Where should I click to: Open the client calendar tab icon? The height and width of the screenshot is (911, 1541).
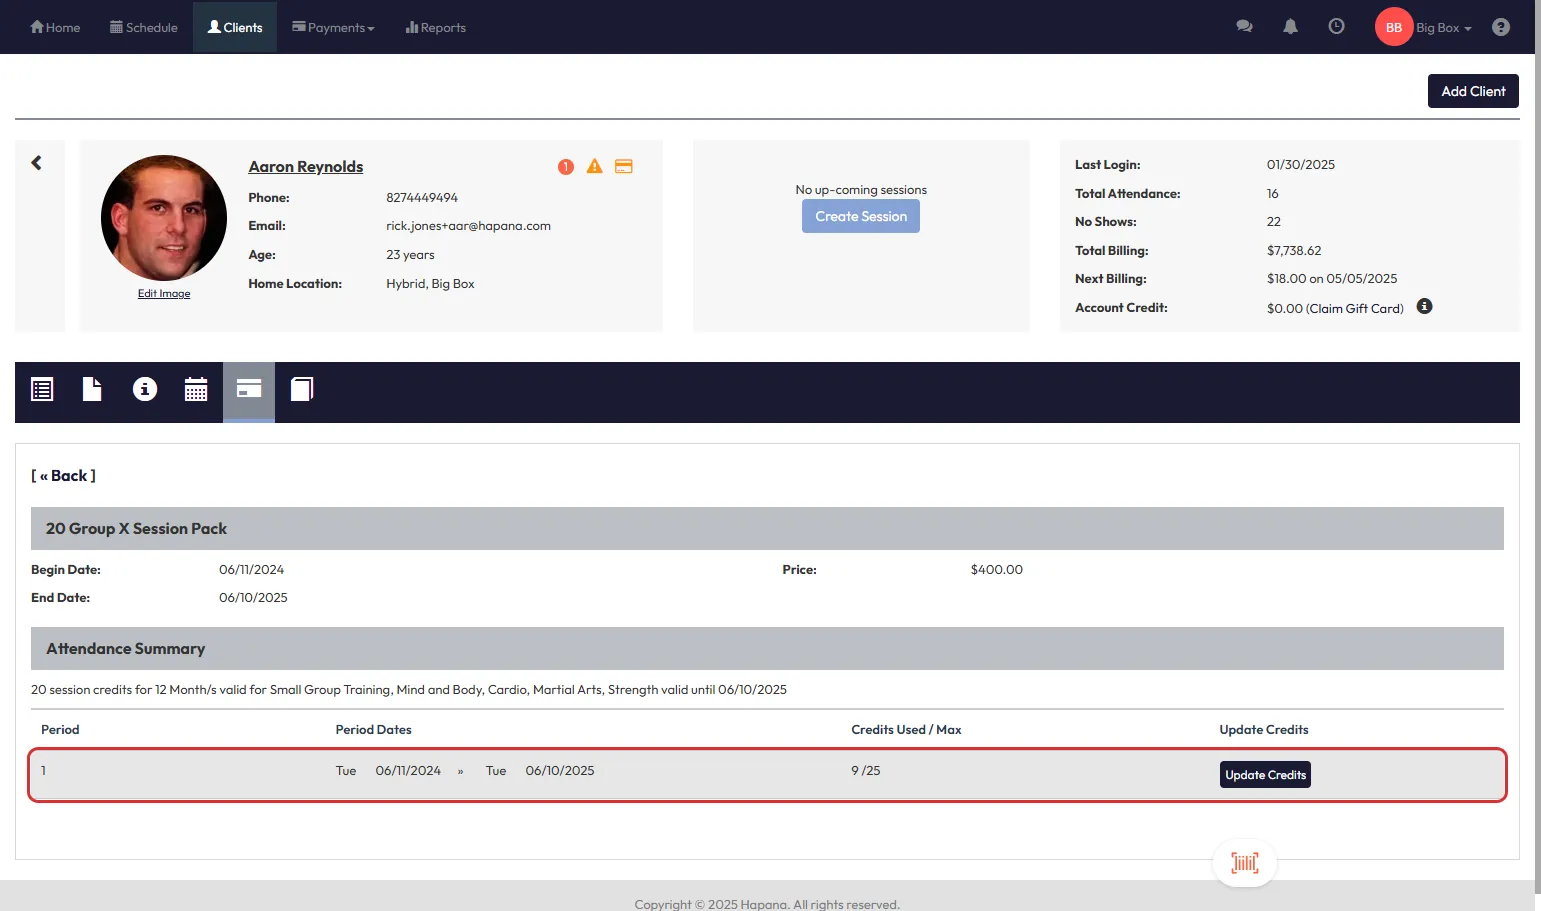tap(196, 390)
